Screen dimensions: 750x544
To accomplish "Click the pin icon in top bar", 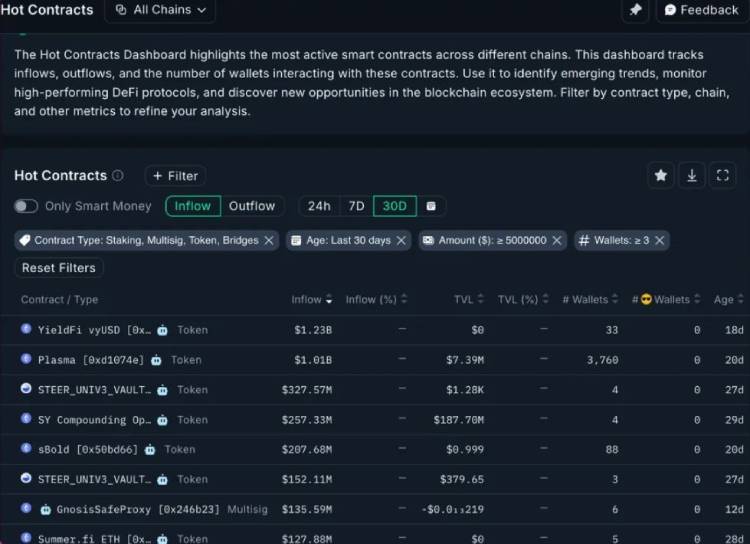I will (x=635, y=10).
